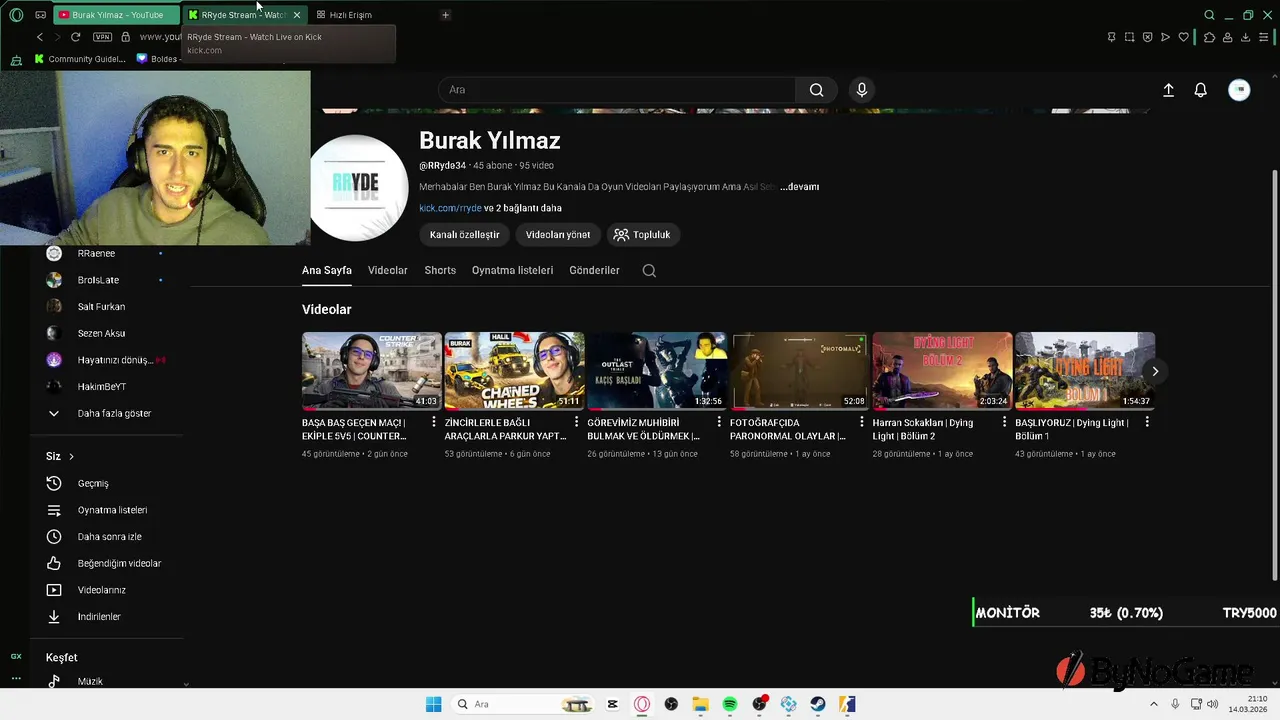This screenshot has height=720, width=1280.
Task: Show hidden system tray icons
Action: click(x=1153, y=704)
